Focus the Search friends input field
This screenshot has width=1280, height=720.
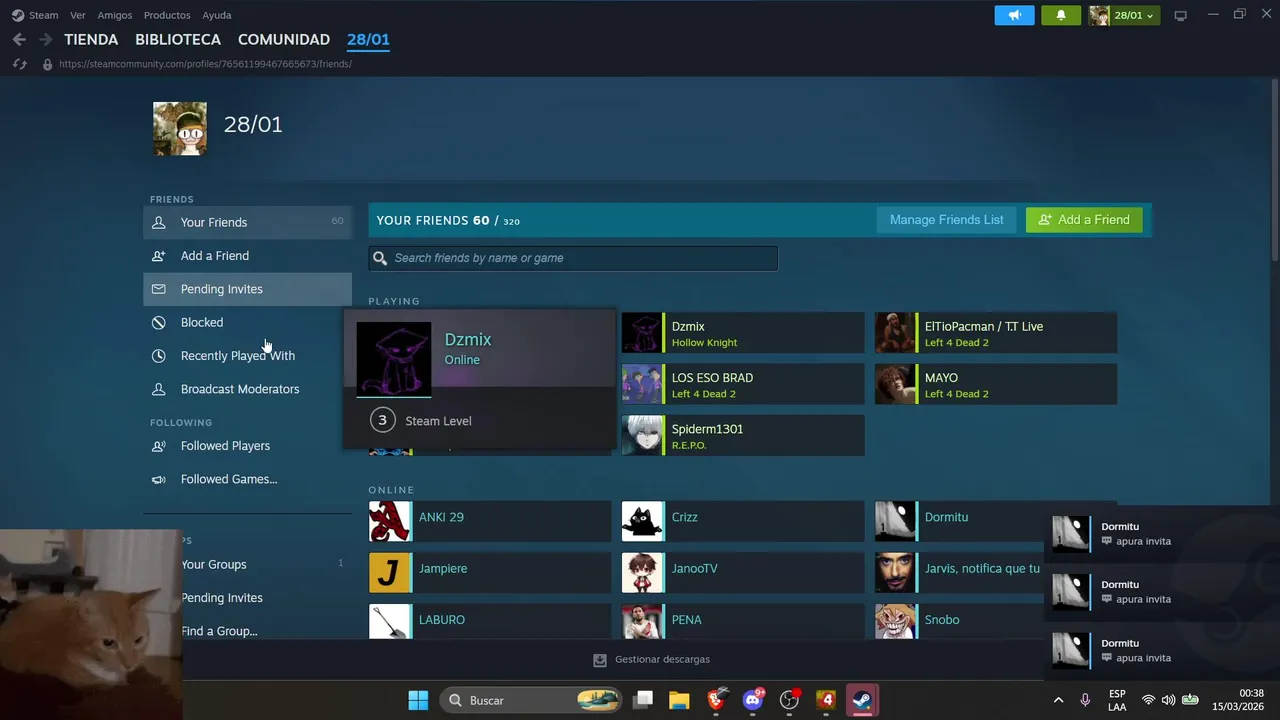(x=573, y=258)
